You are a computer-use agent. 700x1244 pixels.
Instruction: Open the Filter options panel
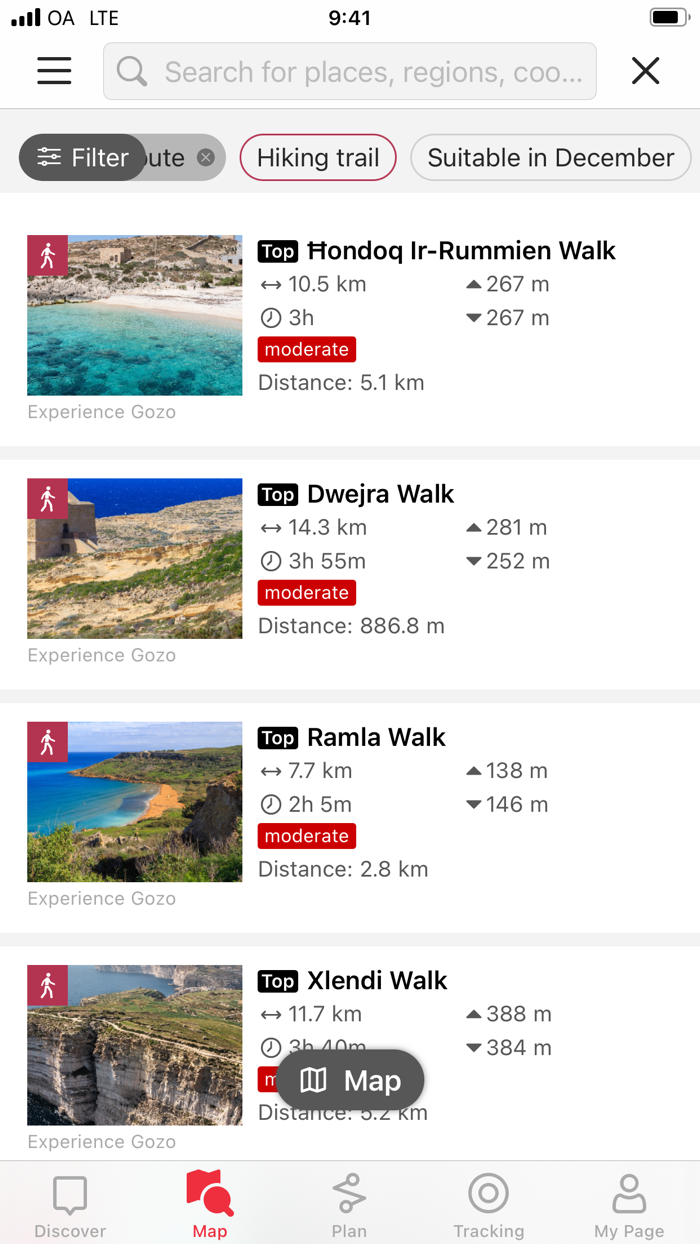tap(81, 157)
